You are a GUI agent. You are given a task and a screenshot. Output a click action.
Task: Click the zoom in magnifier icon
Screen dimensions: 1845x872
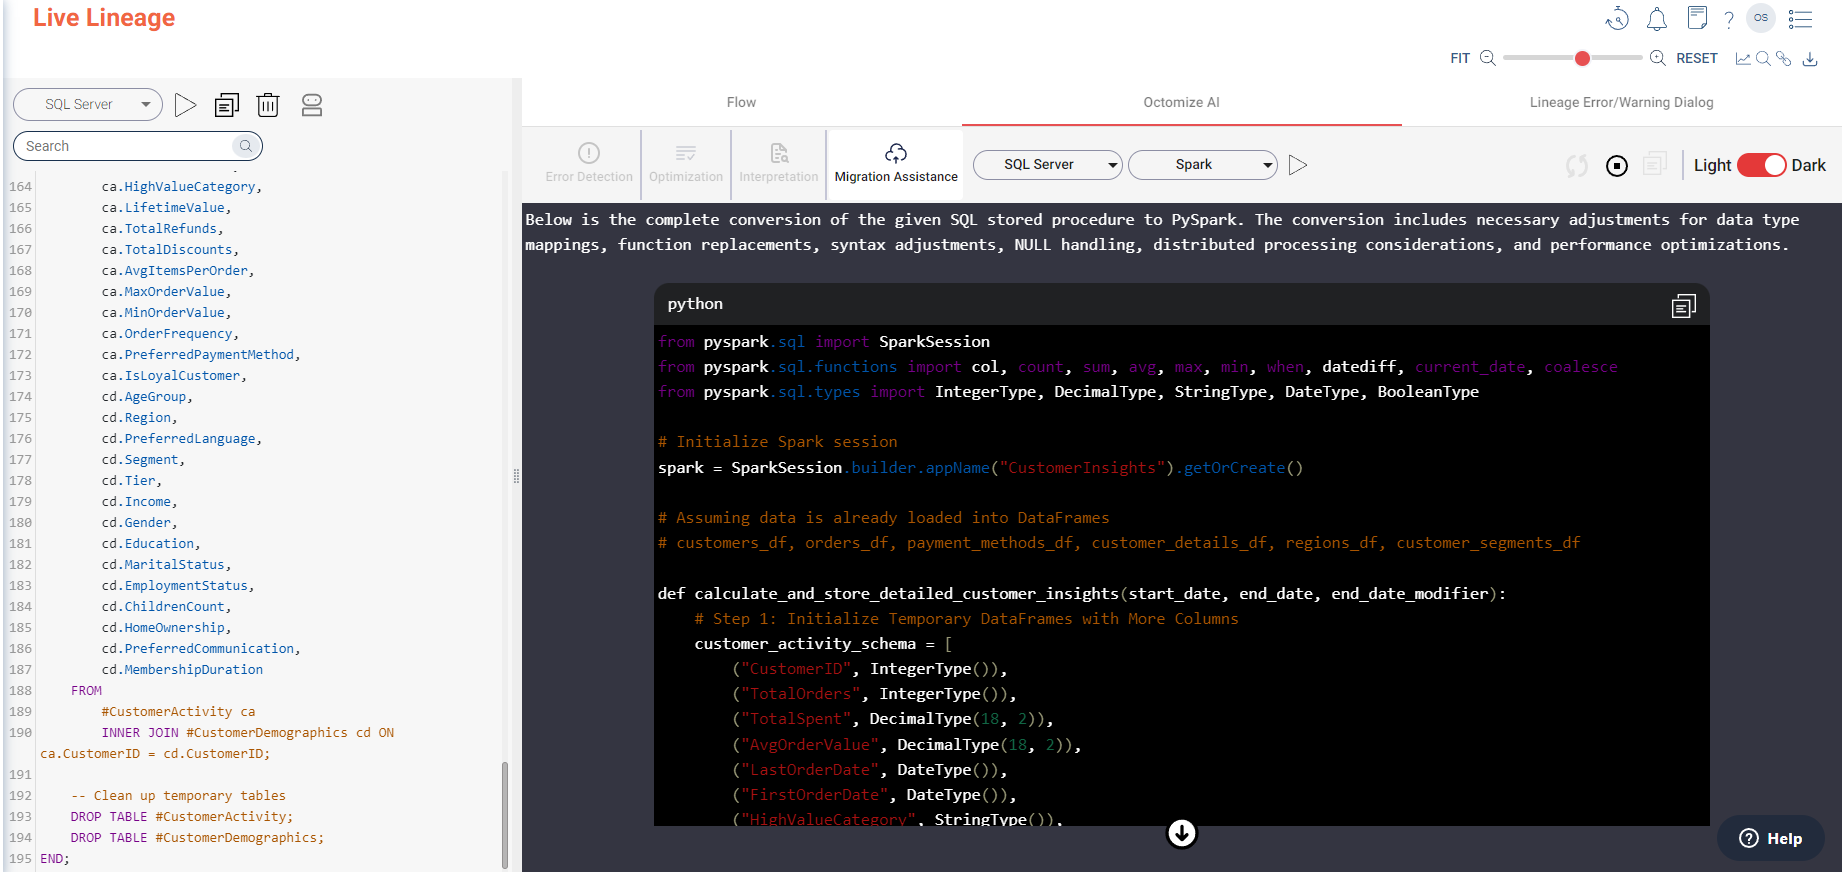pos(1658,58)
